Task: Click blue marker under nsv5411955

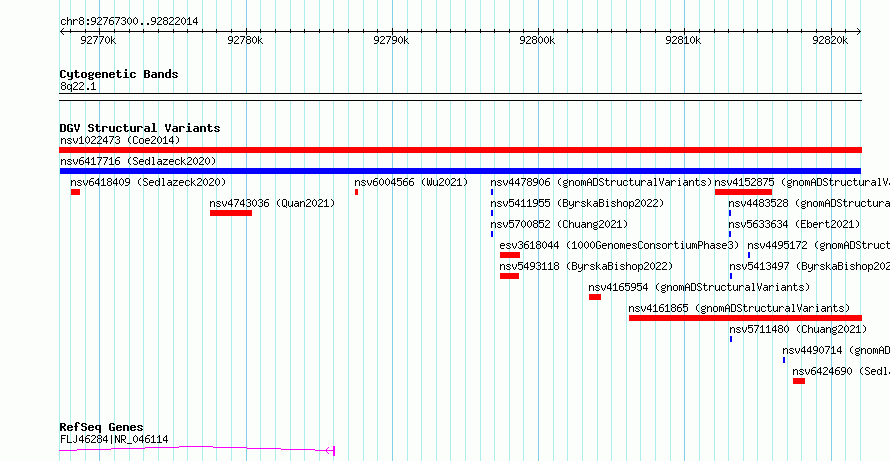Action: (x=492, y=213)
